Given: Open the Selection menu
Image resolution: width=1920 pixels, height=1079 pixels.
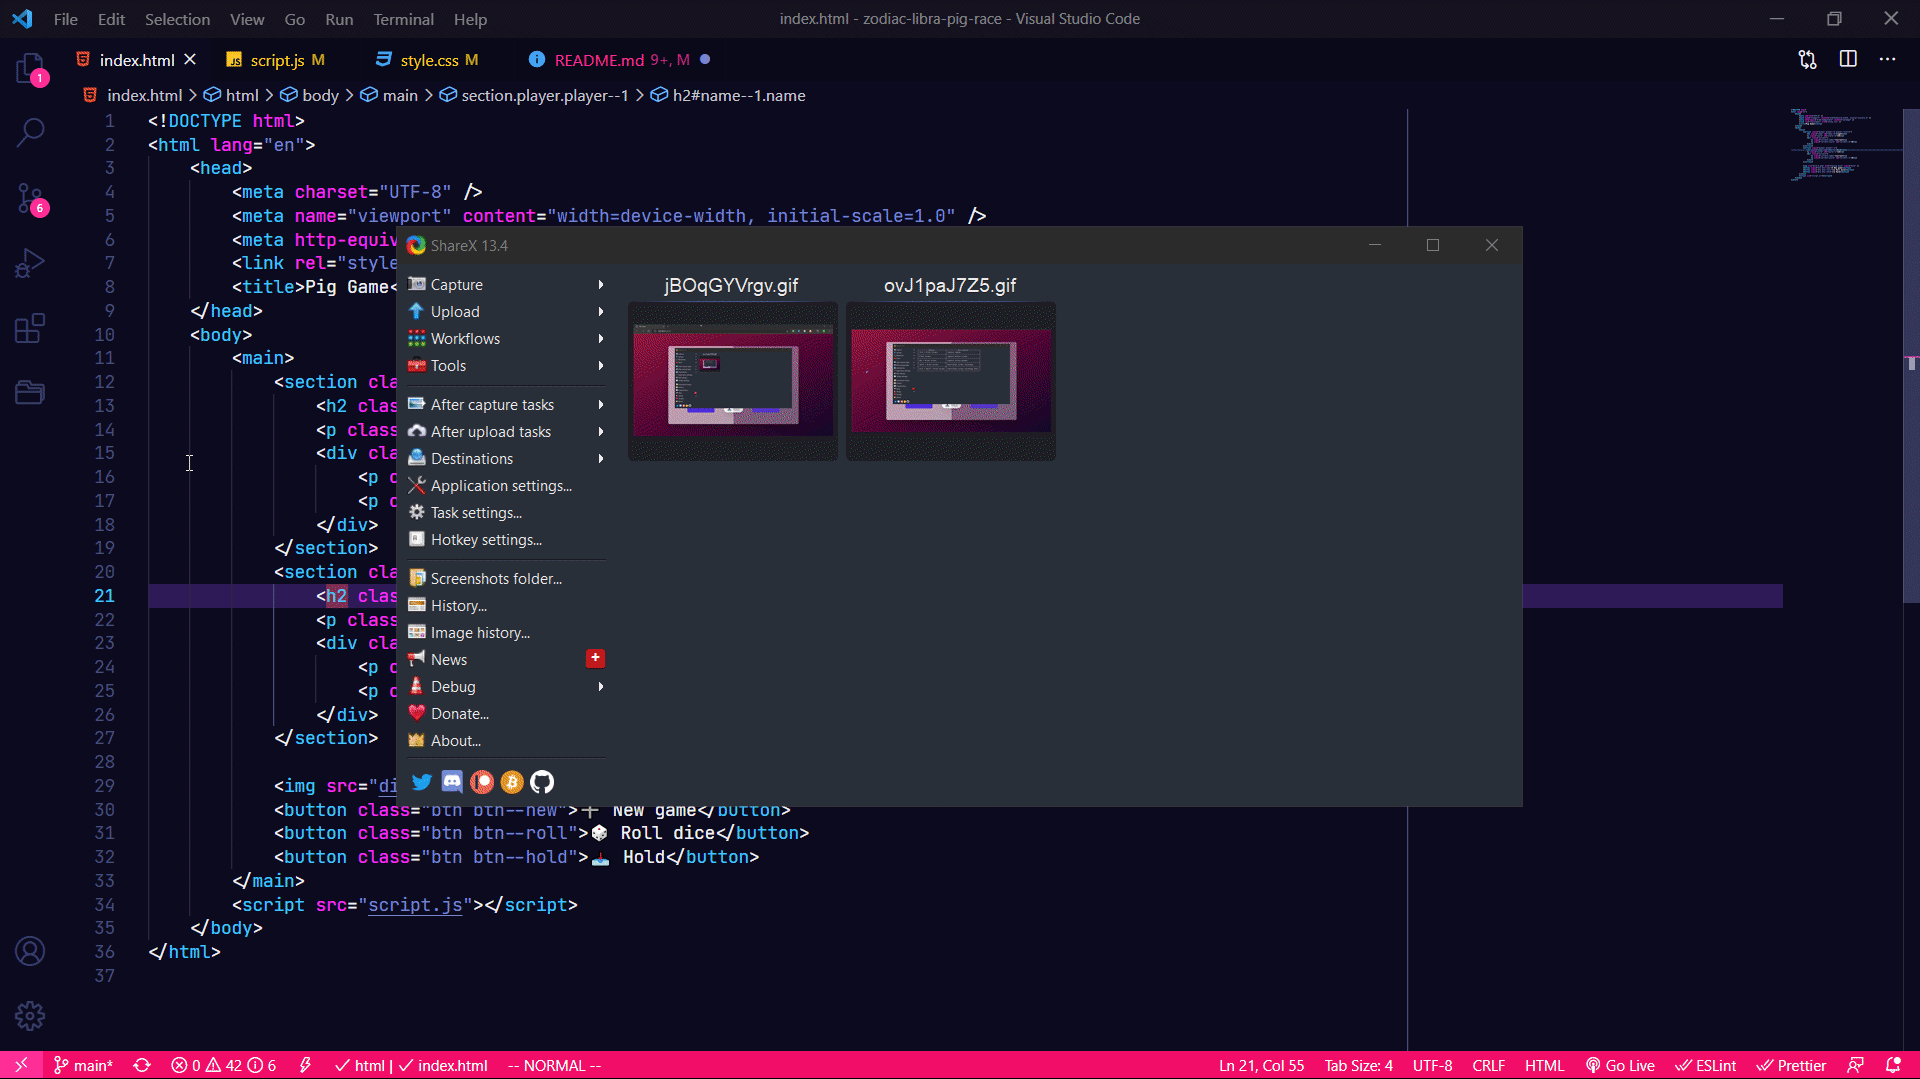Looking at the screenshot, I should coord(177,19).
